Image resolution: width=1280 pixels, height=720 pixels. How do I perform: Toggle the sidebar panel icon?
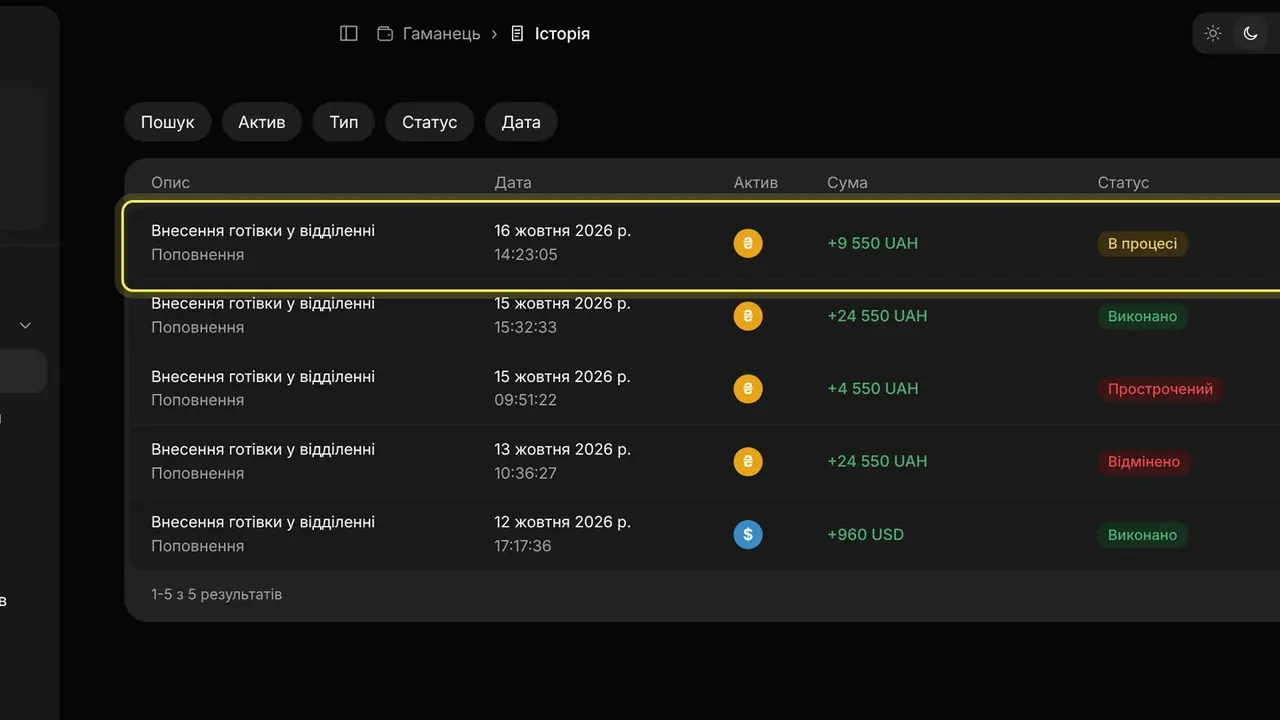349,33
